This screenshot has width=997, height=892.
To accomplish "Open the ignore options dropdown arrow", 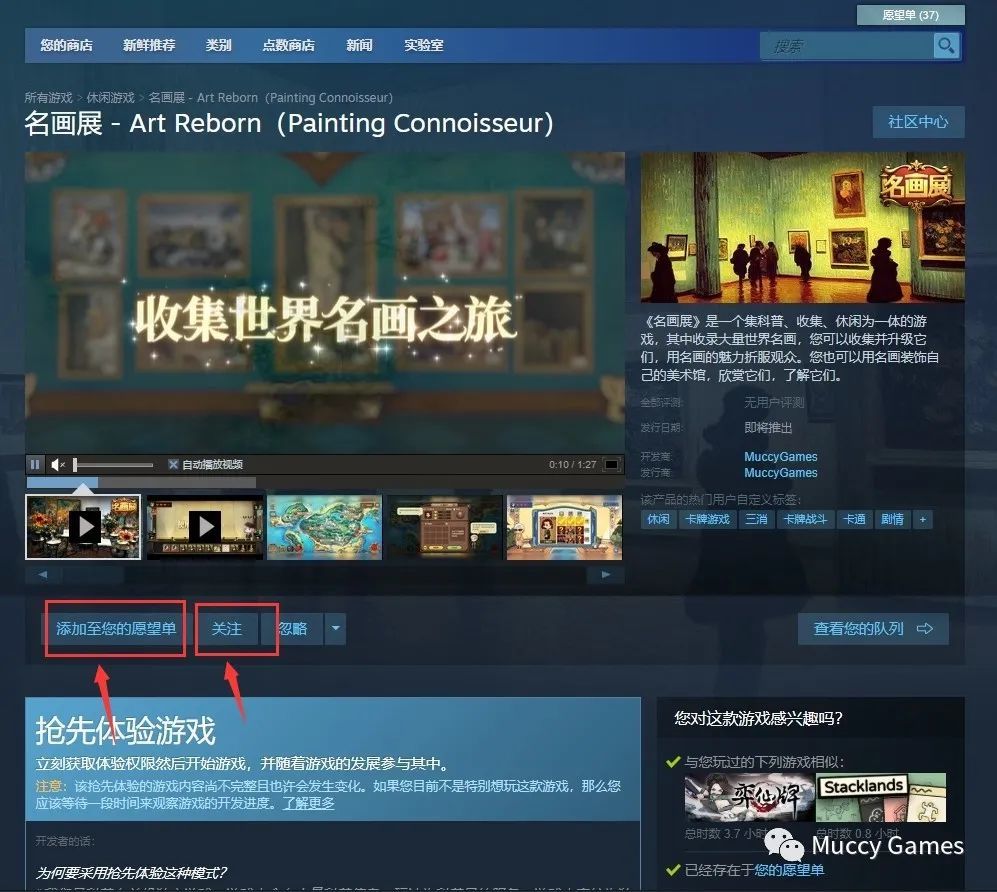I will (x=336, y=629).
